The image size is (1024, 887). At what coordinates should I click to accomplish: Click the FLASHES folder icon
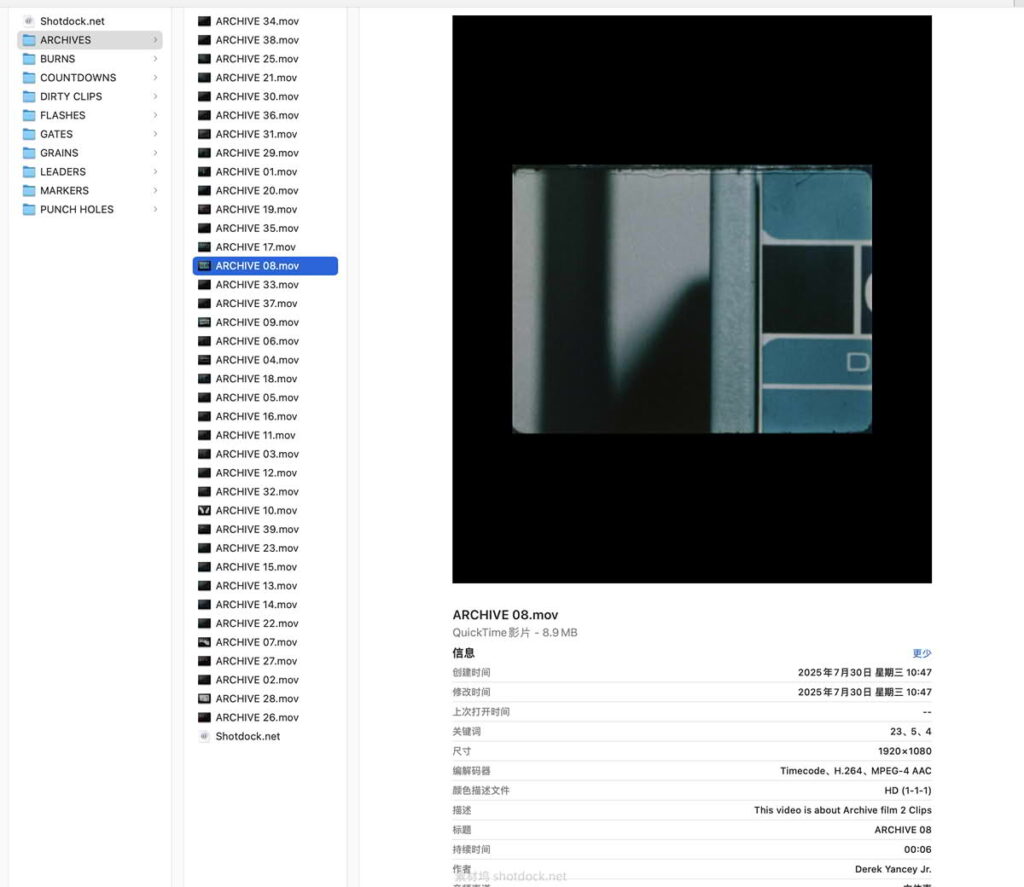point(29,116)
